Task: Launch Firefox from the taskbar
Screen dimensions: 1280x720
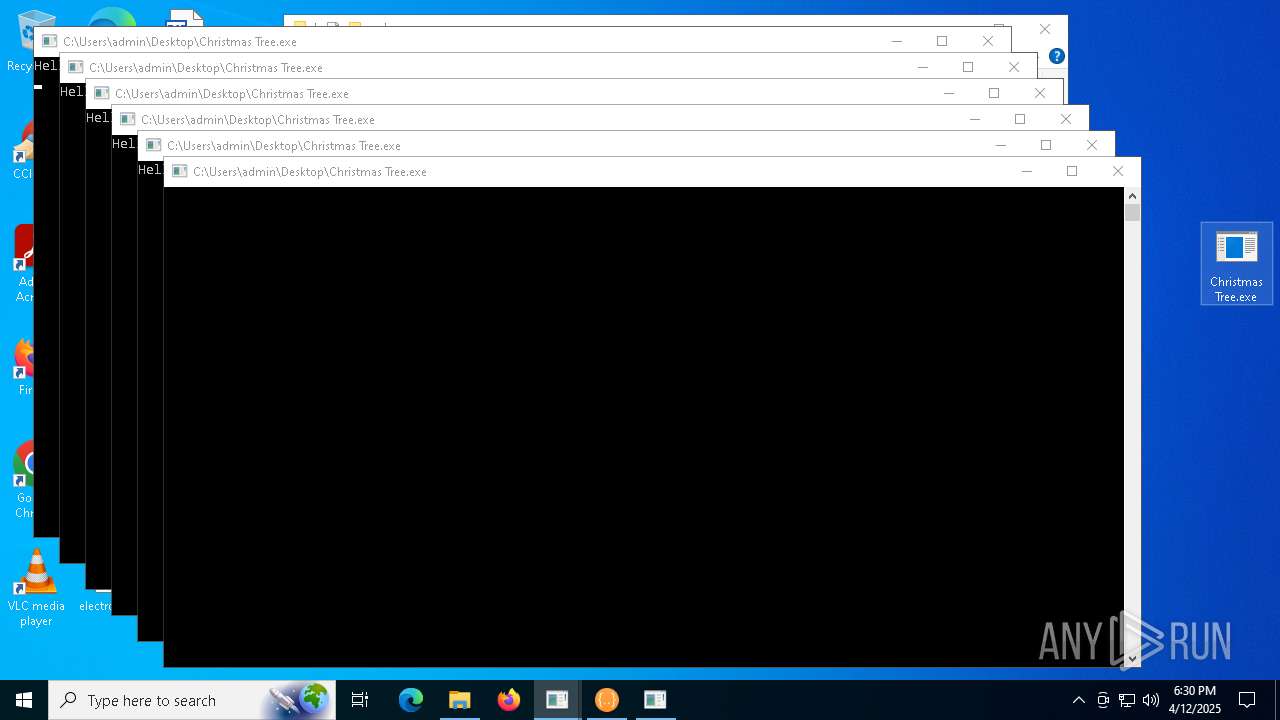Action: (509, 700)
